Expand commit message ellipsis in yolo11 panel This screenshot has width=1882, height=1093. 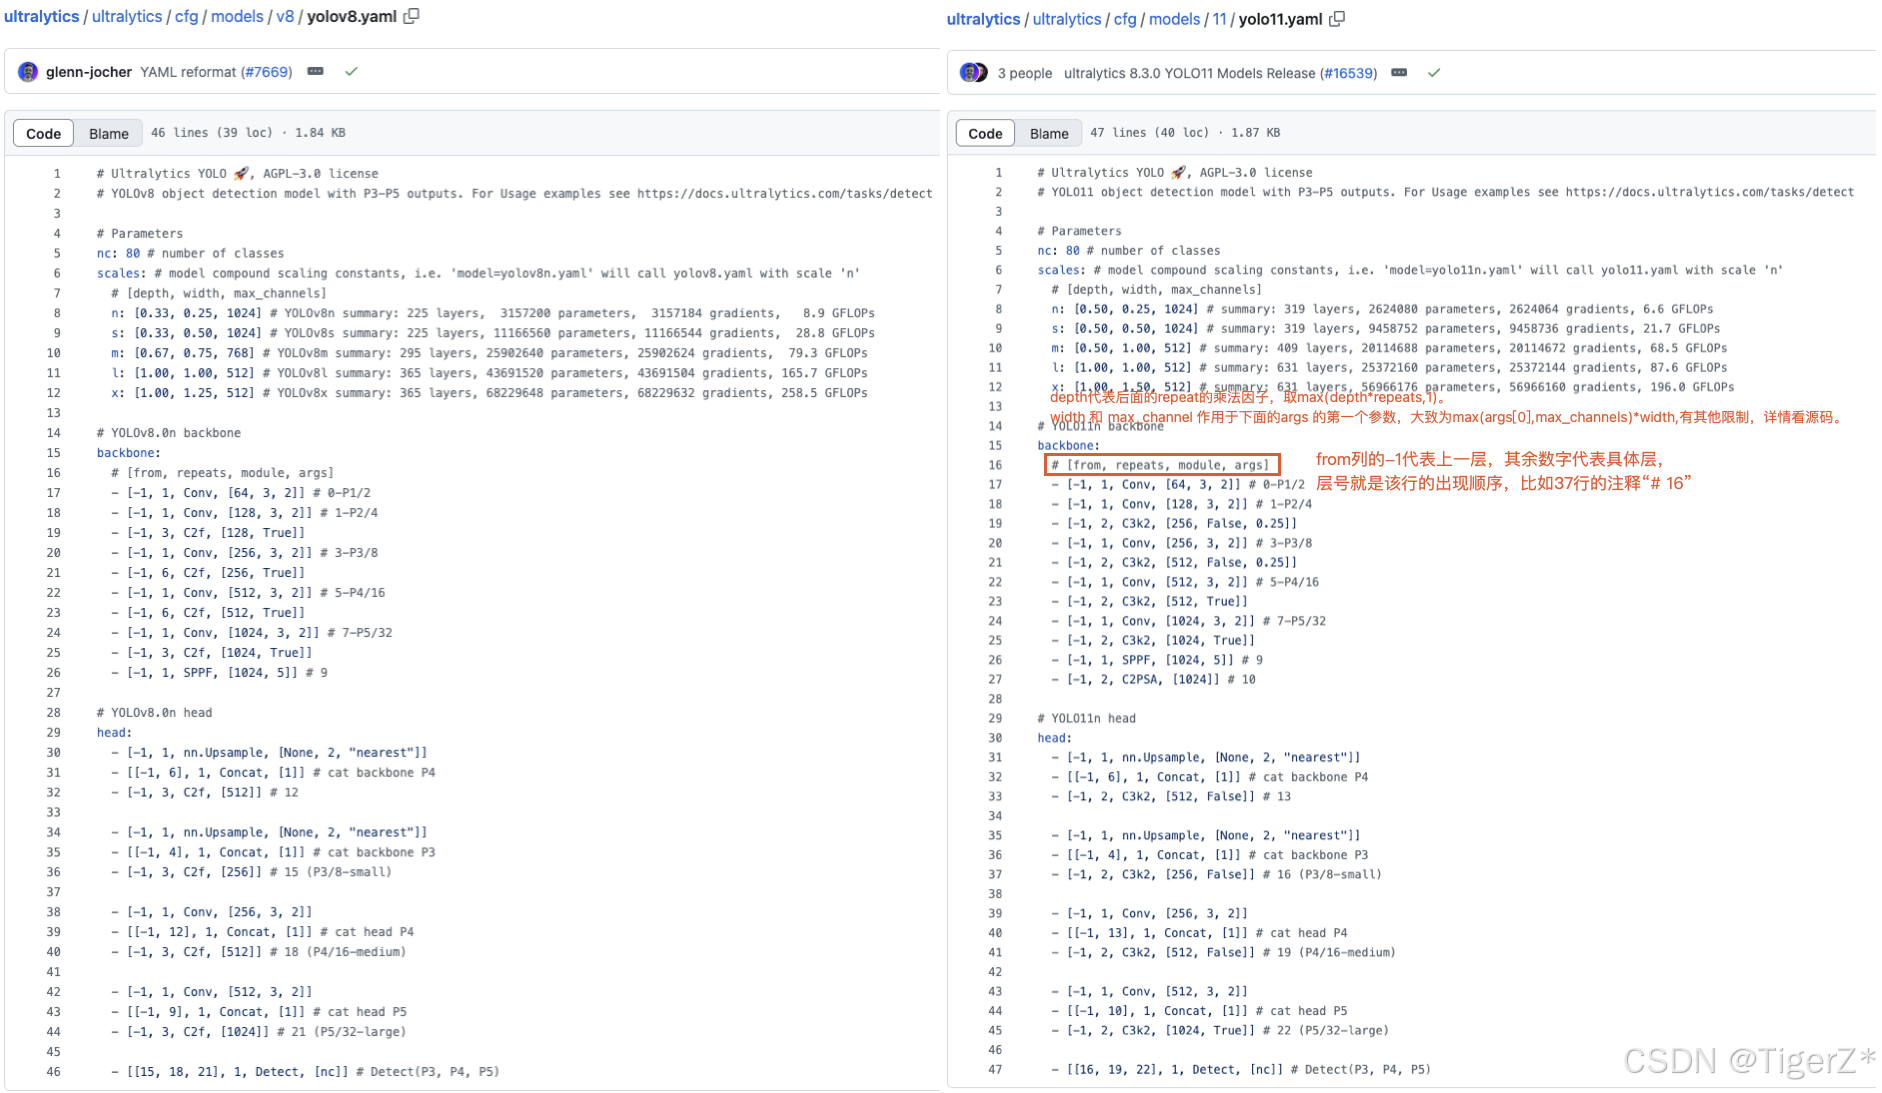[1400, 73]
